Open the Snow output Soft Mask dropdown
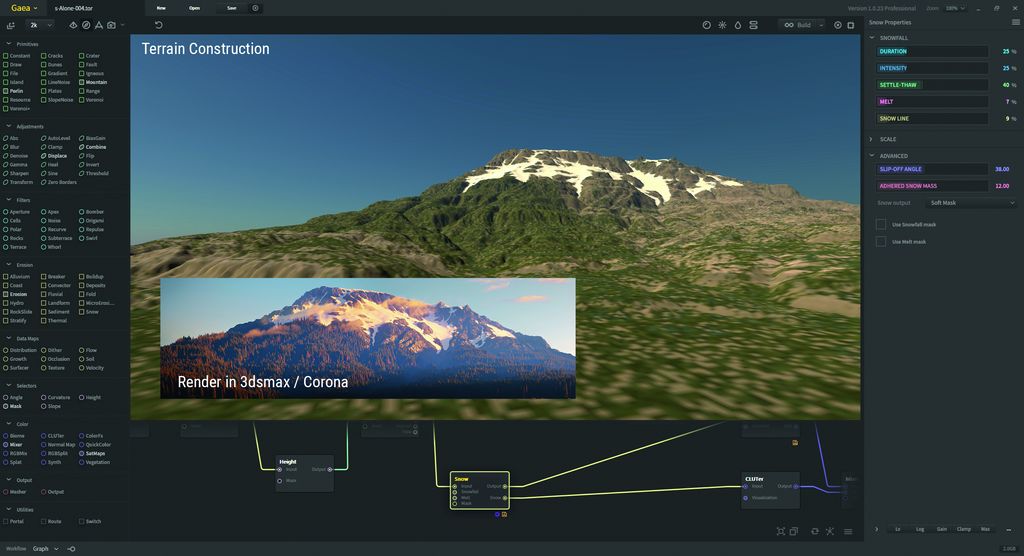1024x556 pixels. [971, 203]
